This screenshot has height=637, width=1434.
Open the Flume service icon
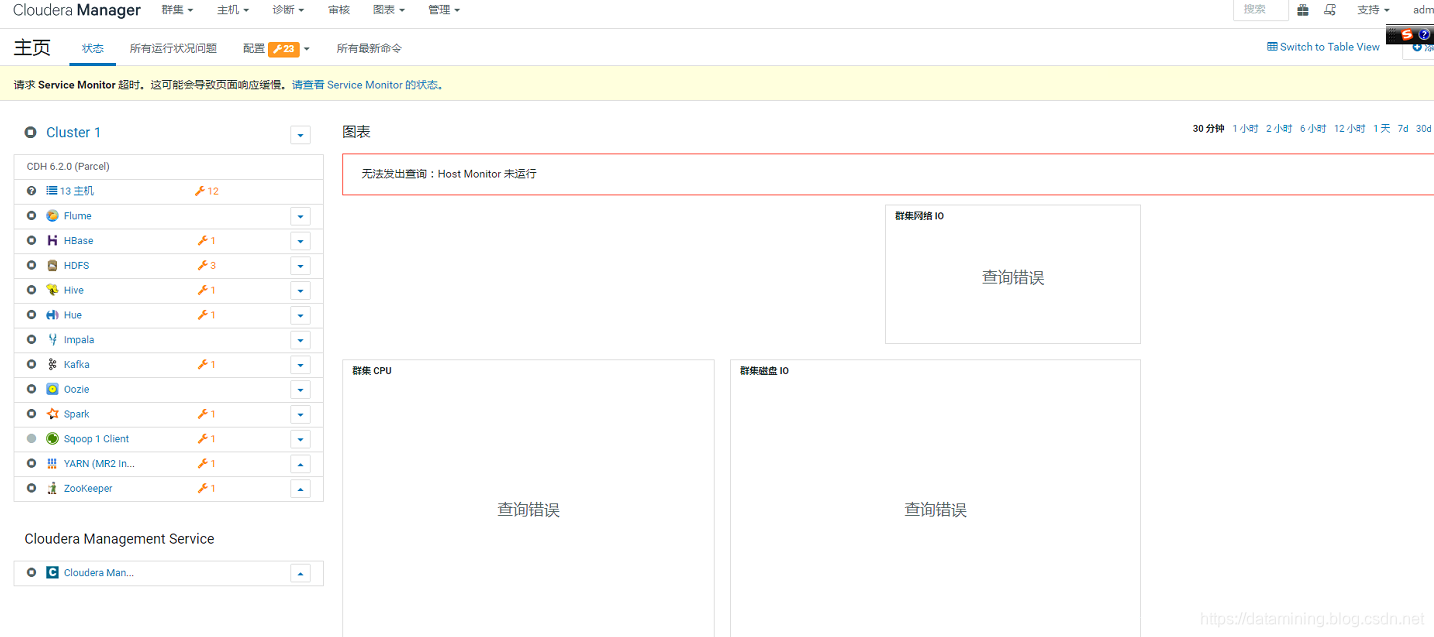[52, 216]
